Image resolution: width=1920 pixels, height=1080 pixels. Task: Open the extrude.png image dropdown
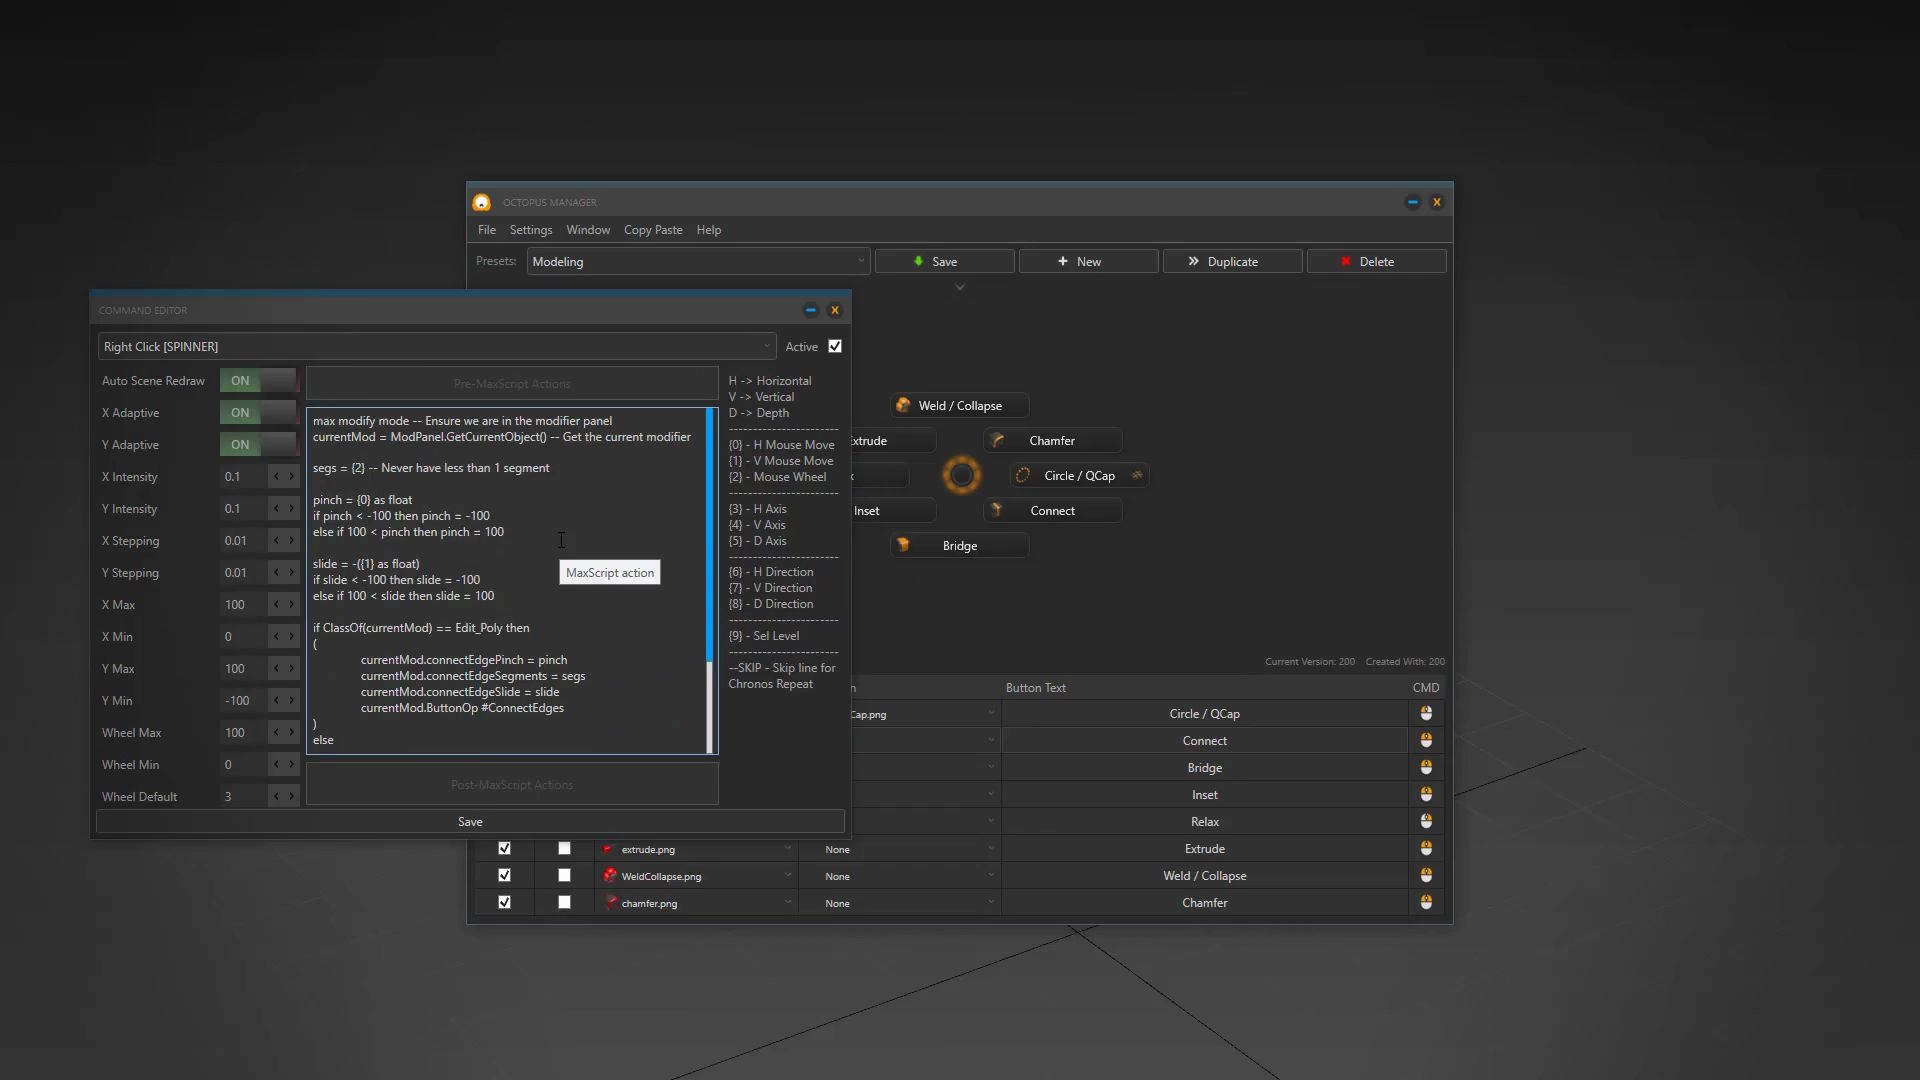[697, 849]
